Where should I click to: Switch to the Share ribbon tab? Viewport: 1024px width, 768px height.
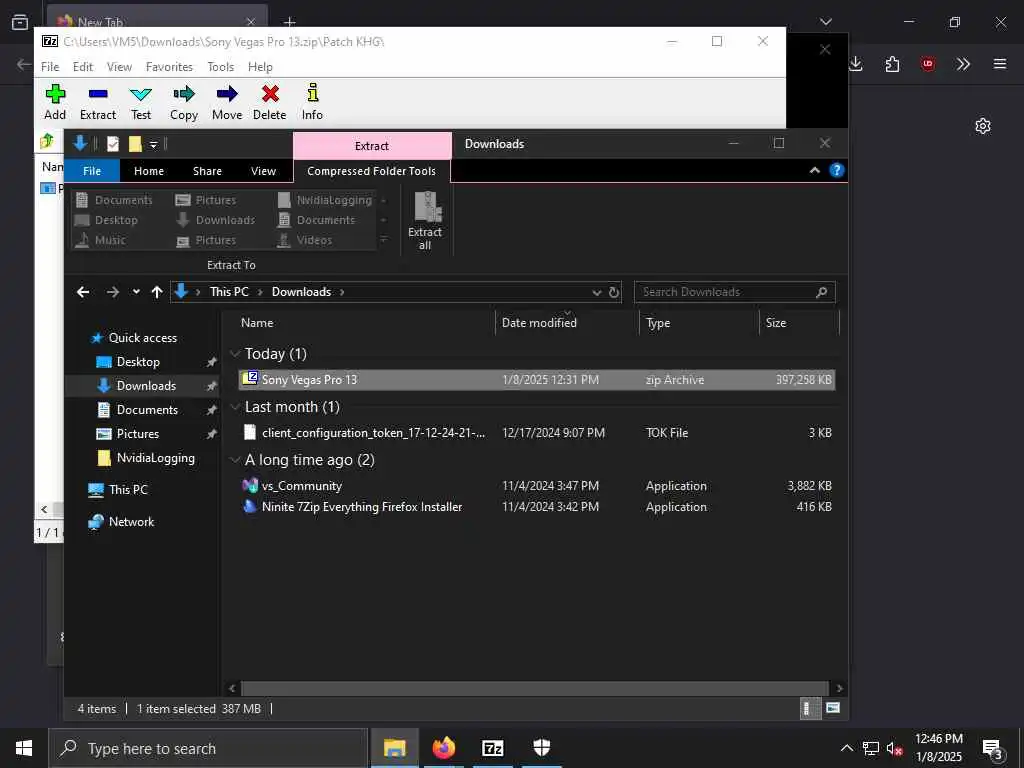tap(207, 171)
